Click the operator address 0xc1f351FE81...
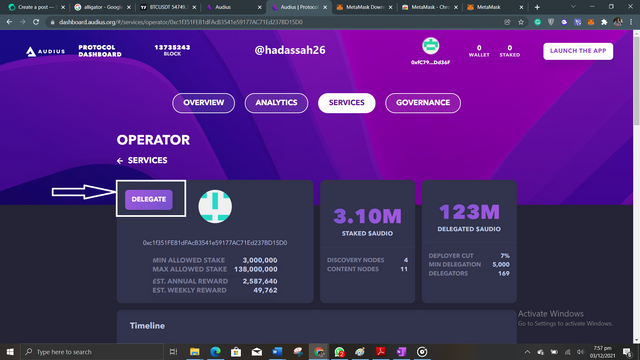Screen dimensions: 640x360 (215, 243)
